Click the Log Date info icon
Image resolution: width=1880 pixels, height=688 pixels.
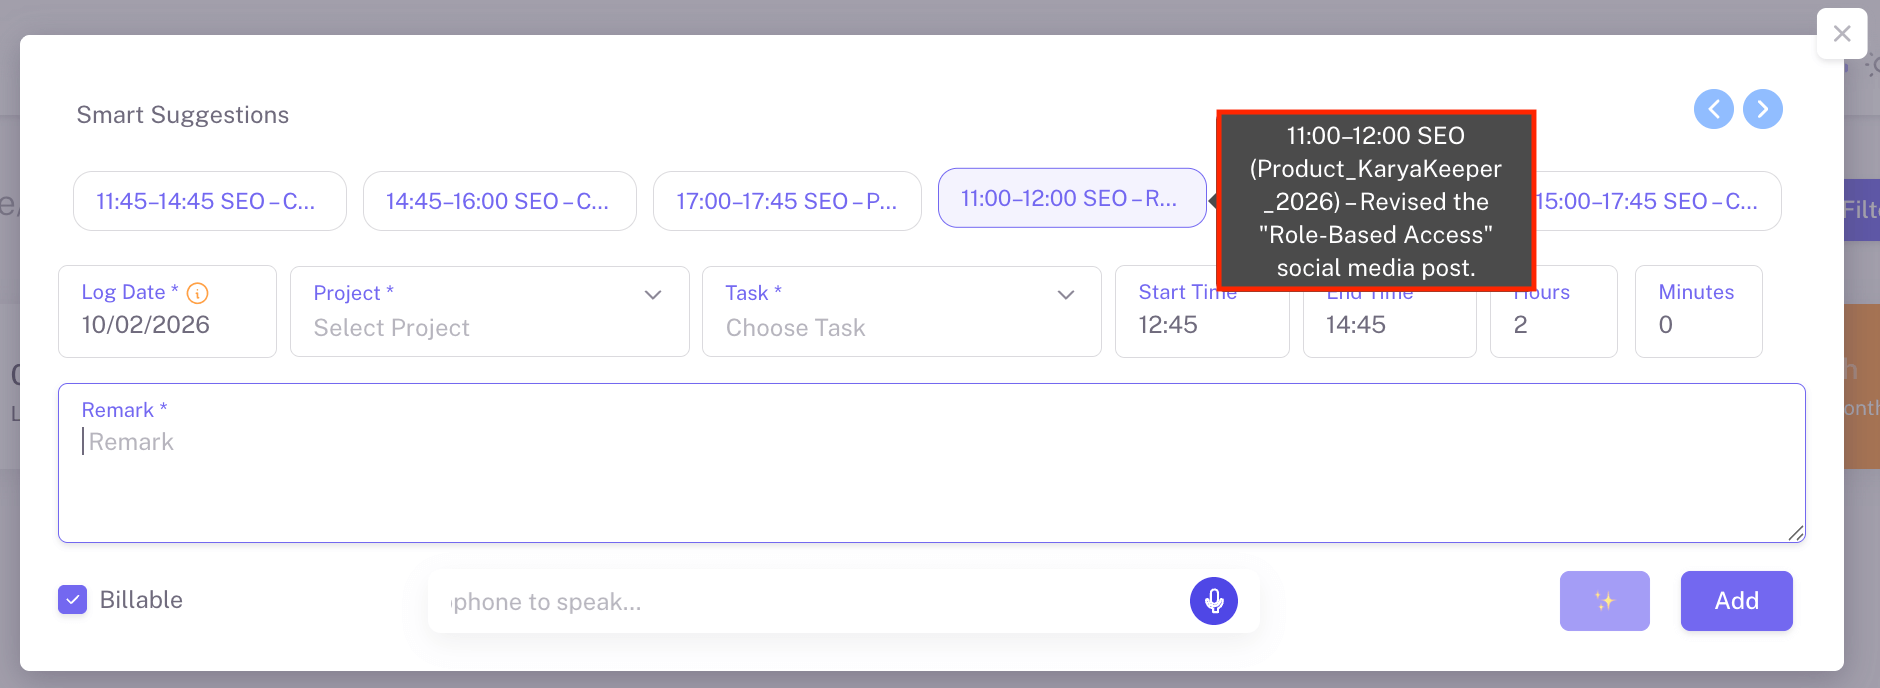(x=198, y=293)
